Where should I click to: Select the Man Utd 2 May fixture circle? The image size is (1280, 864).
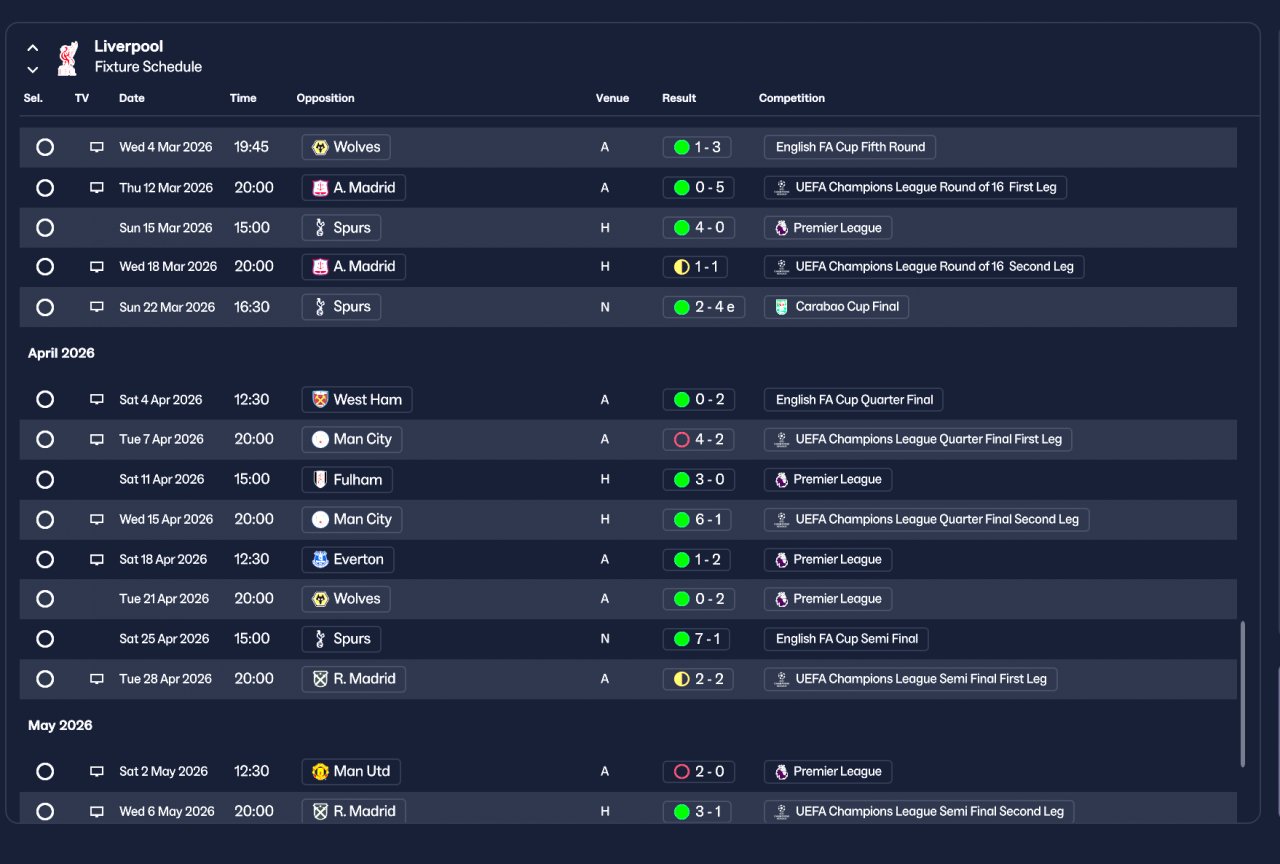(x=45, y=771)
